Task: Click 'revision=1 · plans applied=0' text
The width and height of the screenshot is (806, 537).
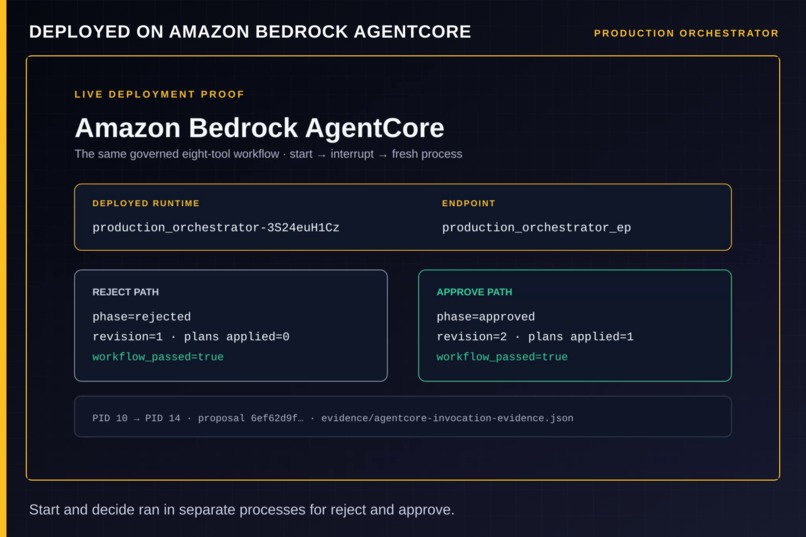Action: [x=191, y=337]
